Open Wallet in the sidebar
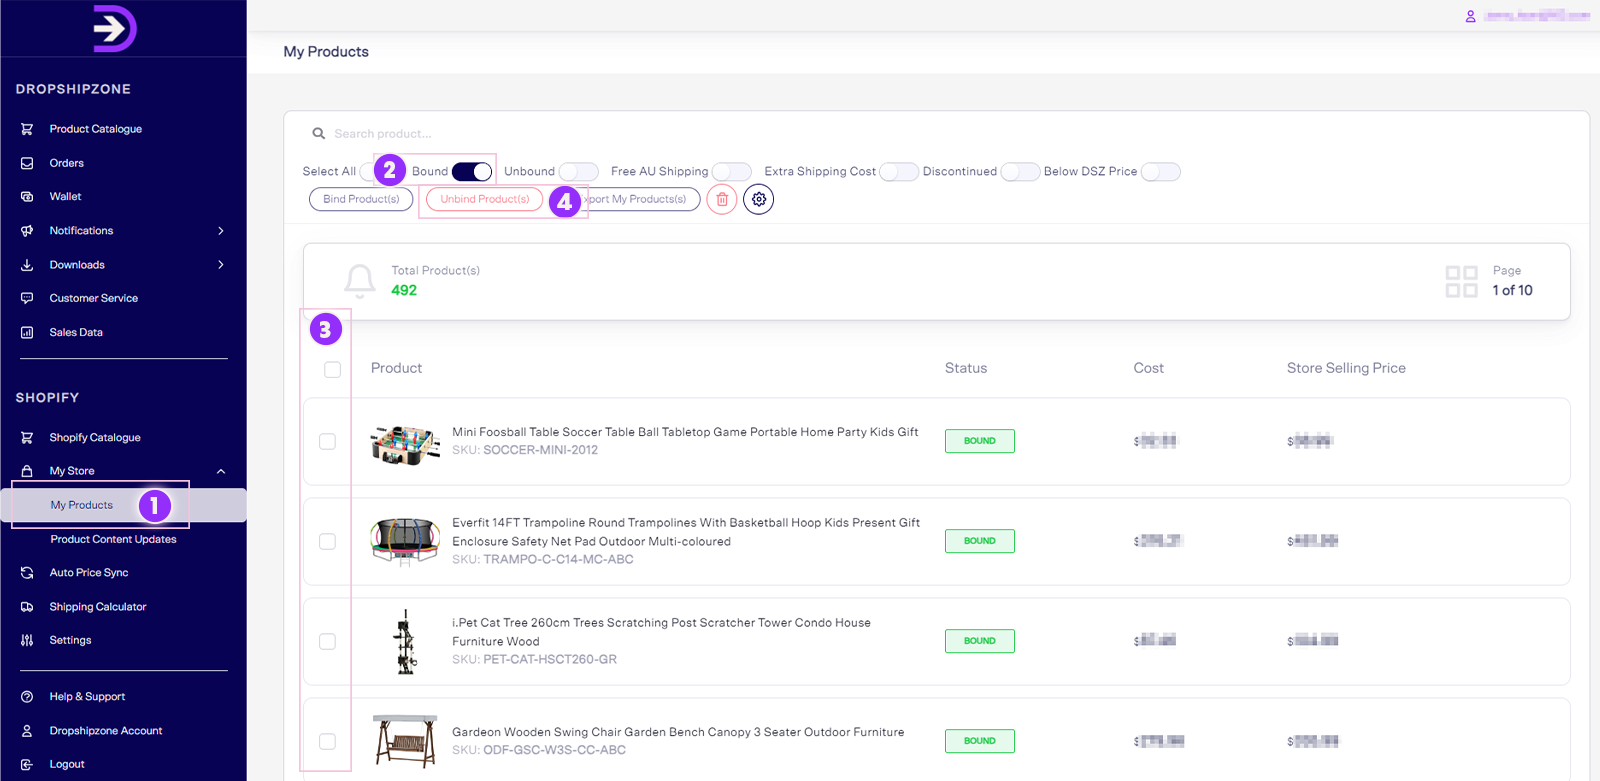 [65, 197]
